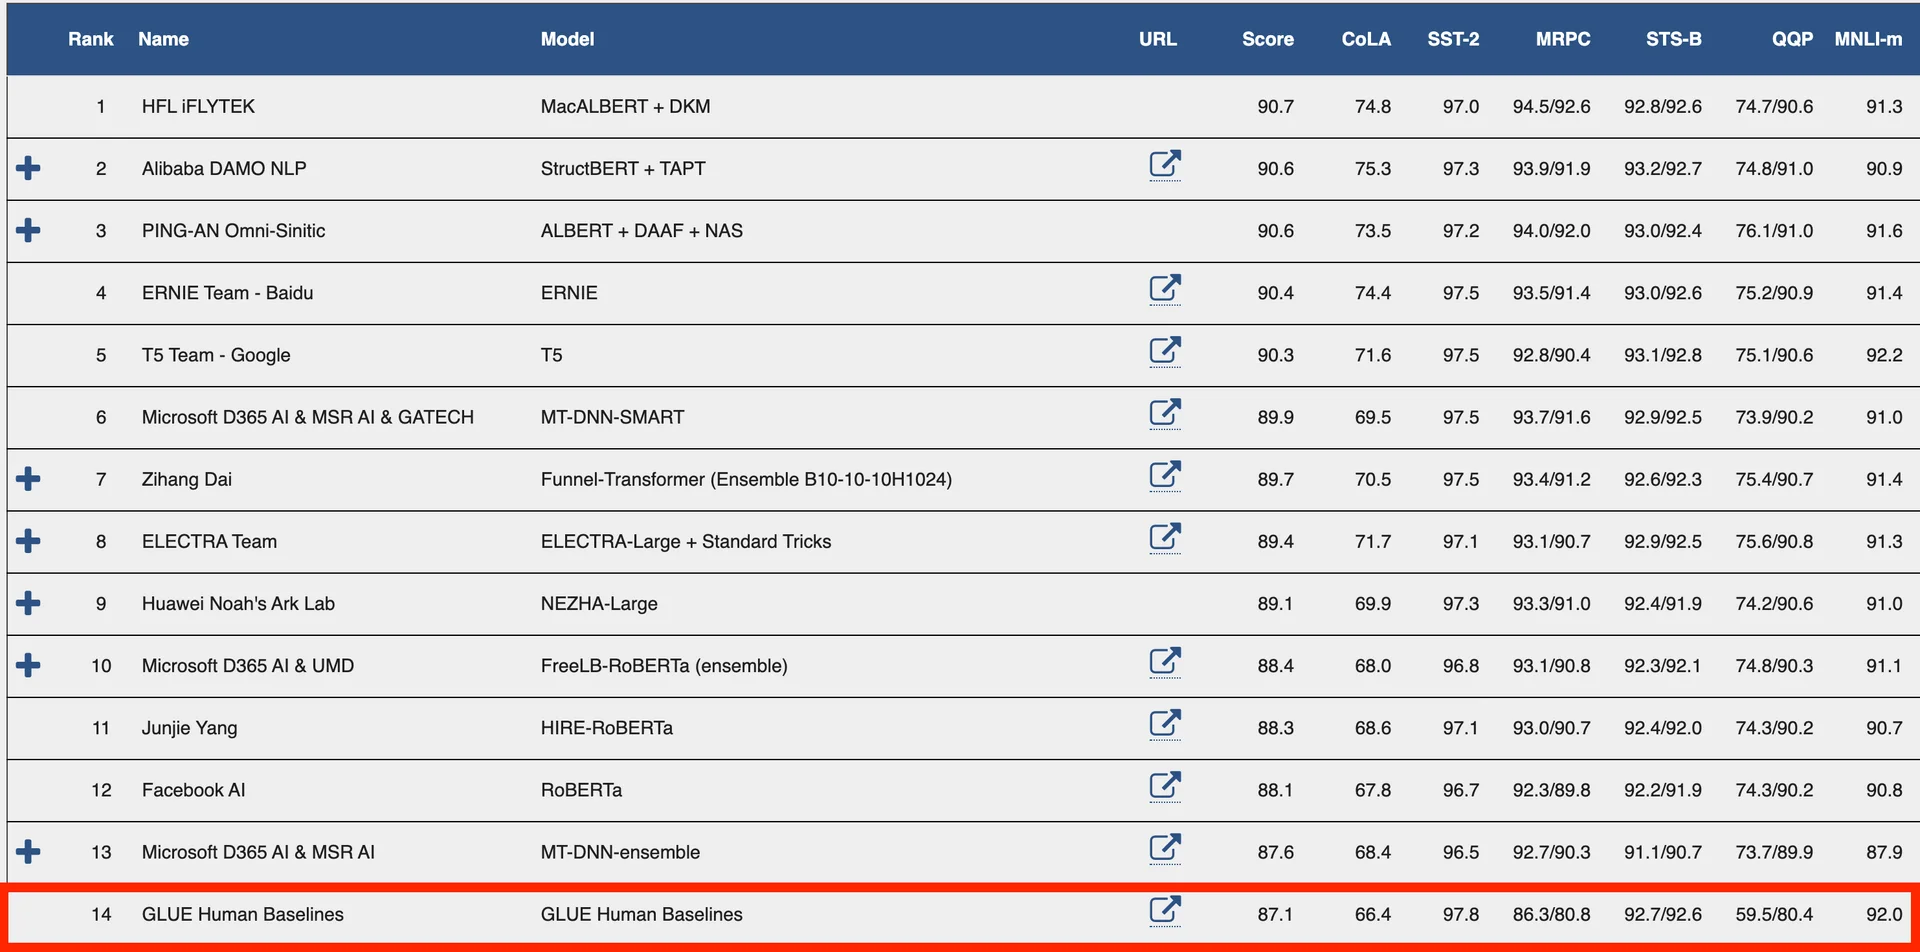Click the Name column header
The image size is (1920, 952).
(x=163, y=39)
